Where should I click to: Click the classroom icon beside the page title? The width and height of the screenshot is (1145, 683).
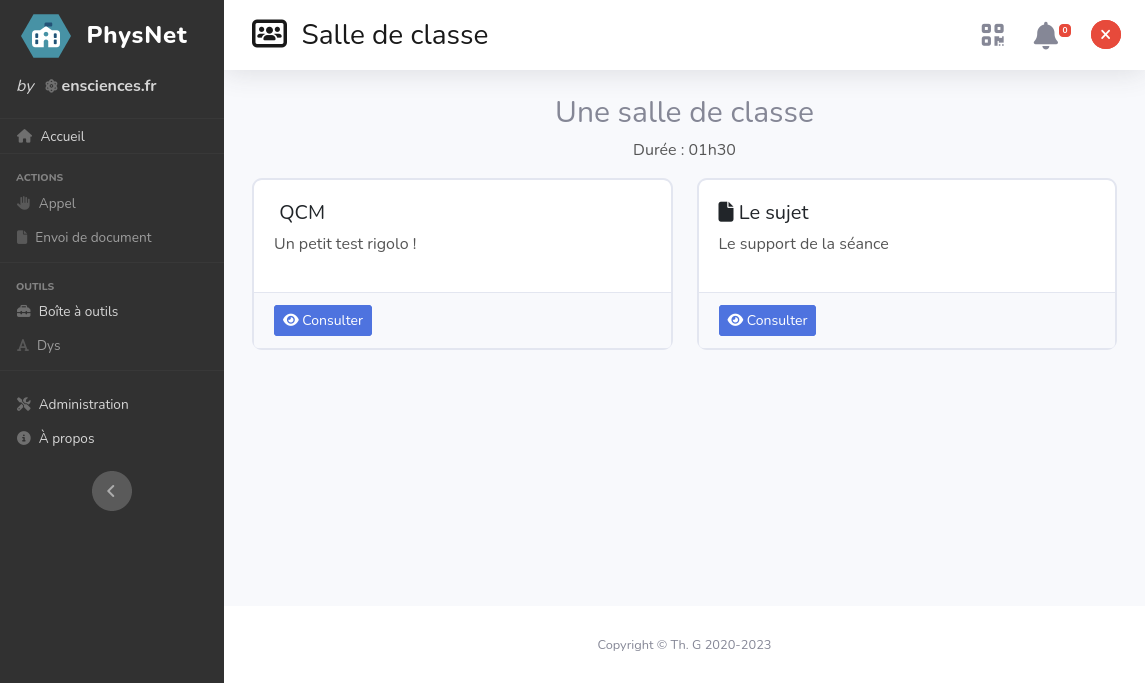tap(269, 35)
